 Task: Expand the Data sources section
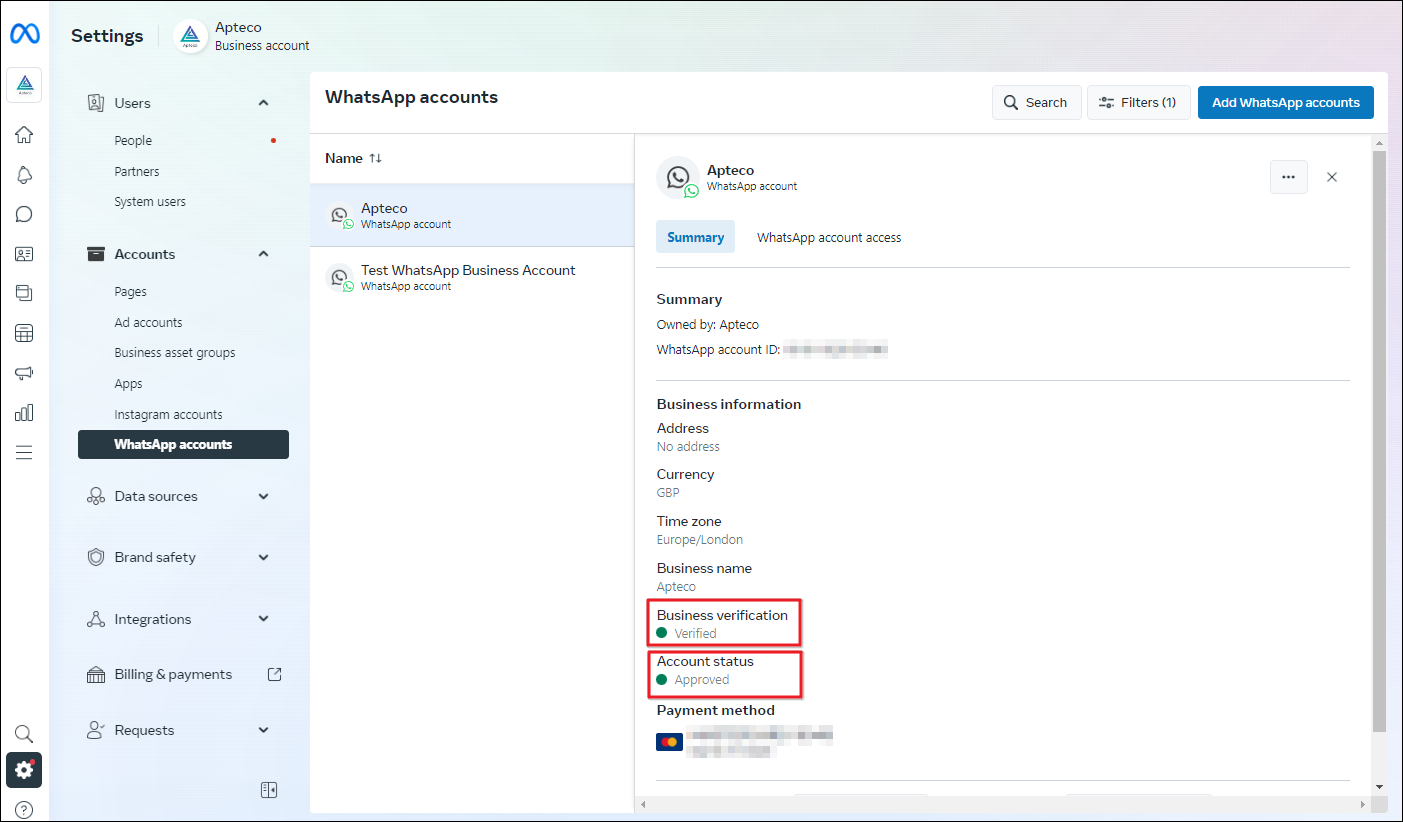click(x=264, y=496)
